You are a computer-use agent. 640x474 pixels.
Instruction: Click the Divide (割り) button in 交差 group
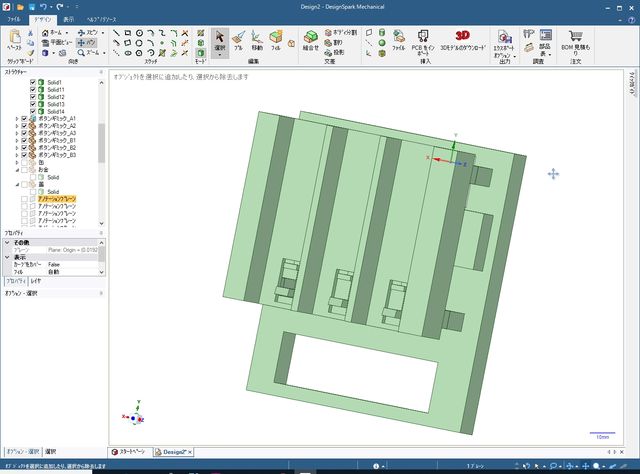334,42
